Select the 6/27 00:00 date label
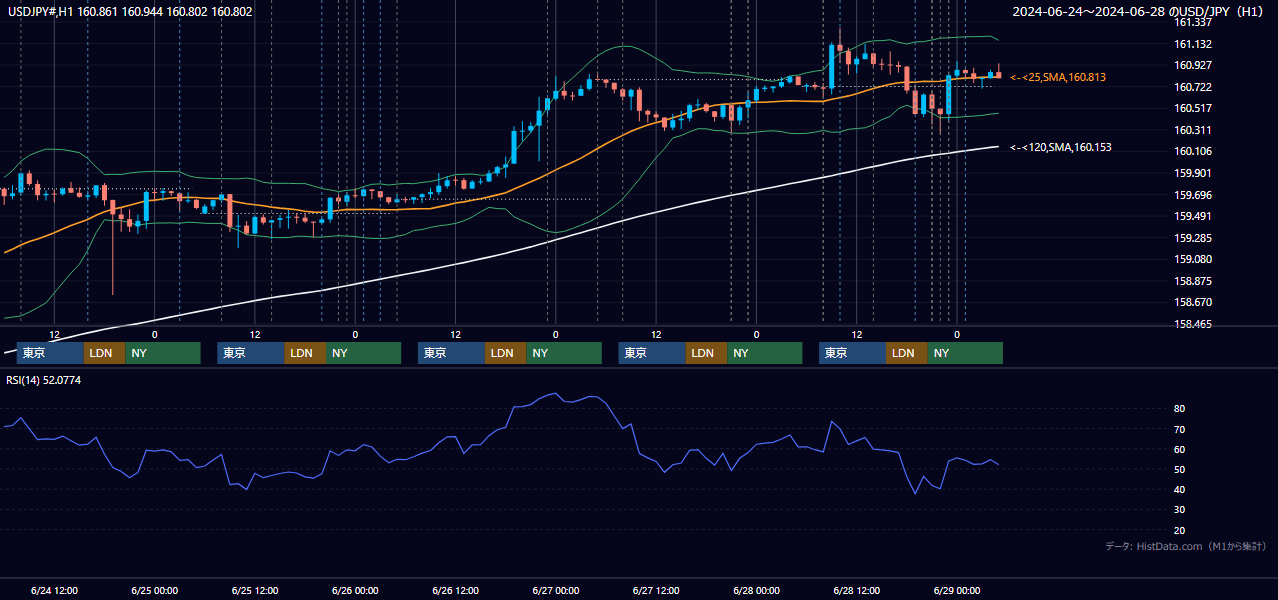 556,590
